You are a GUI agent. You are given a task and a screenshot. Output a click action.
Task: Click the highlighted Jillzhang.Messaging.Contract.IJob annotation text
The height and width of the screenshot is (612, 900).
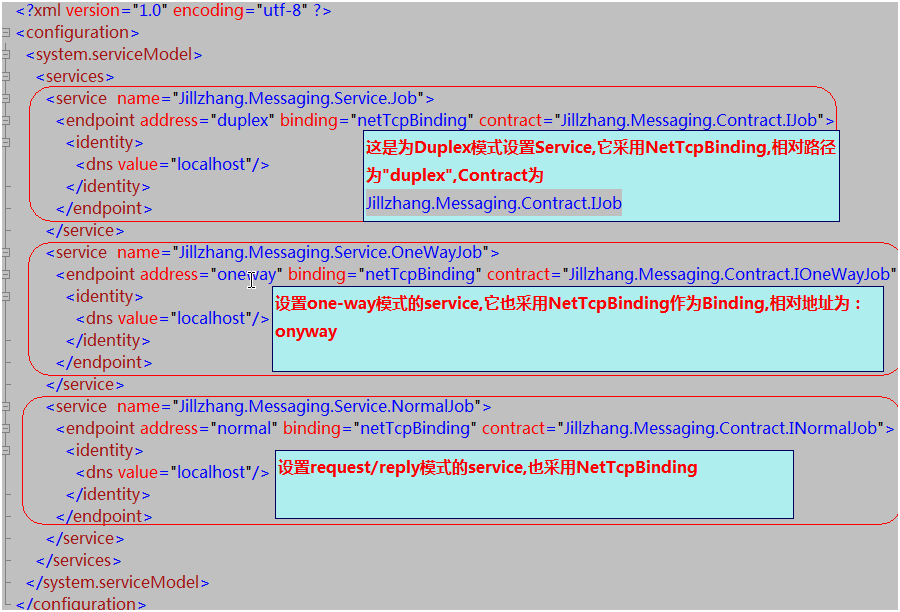click(x=493, y=203)
